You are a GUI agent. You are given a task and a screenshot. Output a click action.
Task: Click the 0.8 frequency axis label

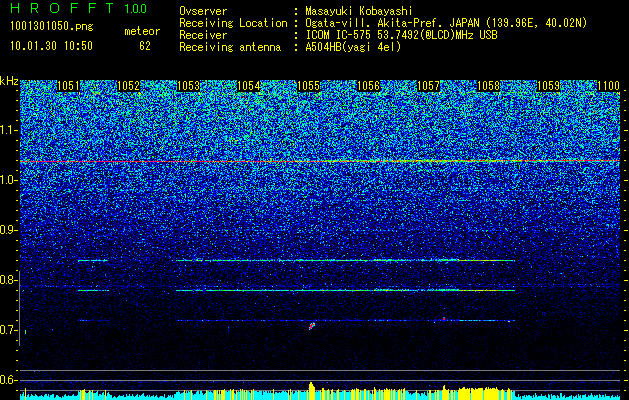tap(8, 280)
